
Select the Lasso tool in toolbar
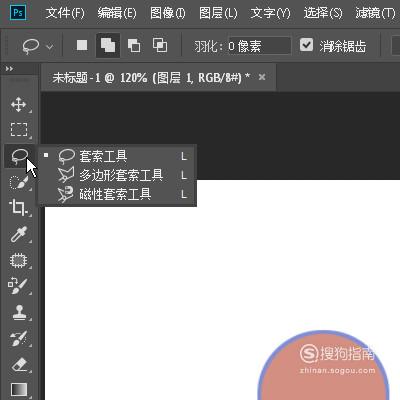(x=19, y=156)
